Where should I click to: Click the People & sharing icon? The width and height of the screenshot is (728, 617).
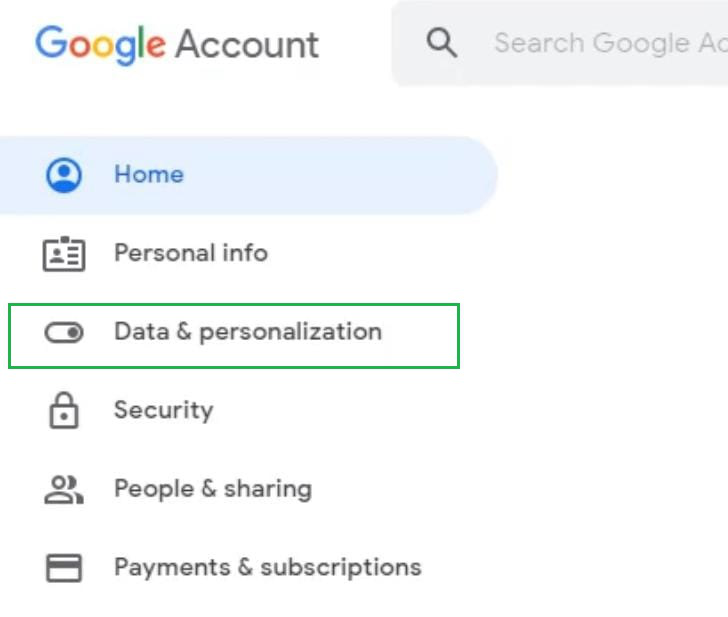click(x=64, y=489)
